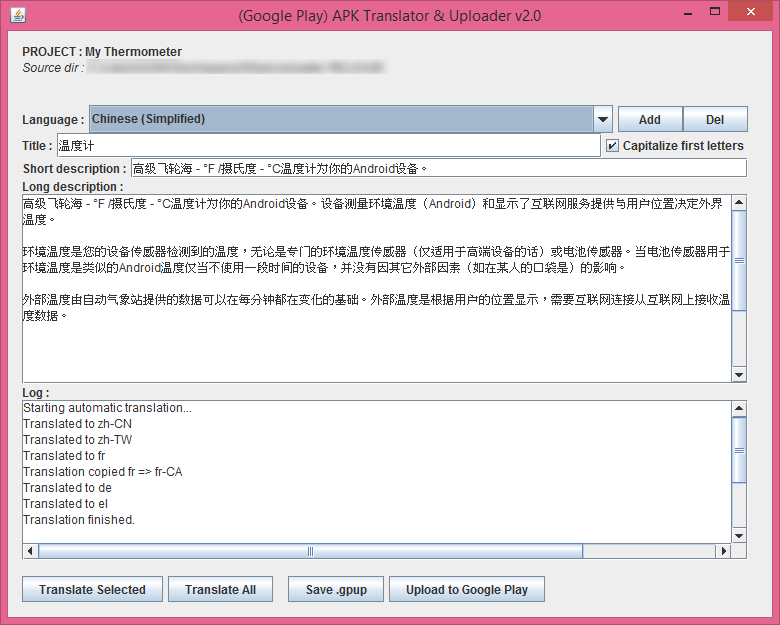Click log line 'Translated to el'

pyautogui.click(x=65, y=504)
